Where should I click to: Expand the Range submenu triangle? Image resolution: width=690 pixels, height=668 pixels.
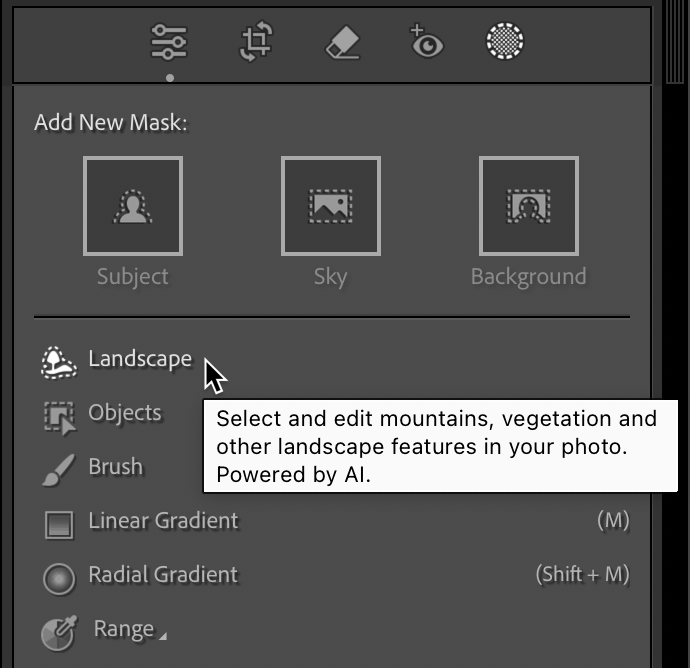click(x=163, y=636)
